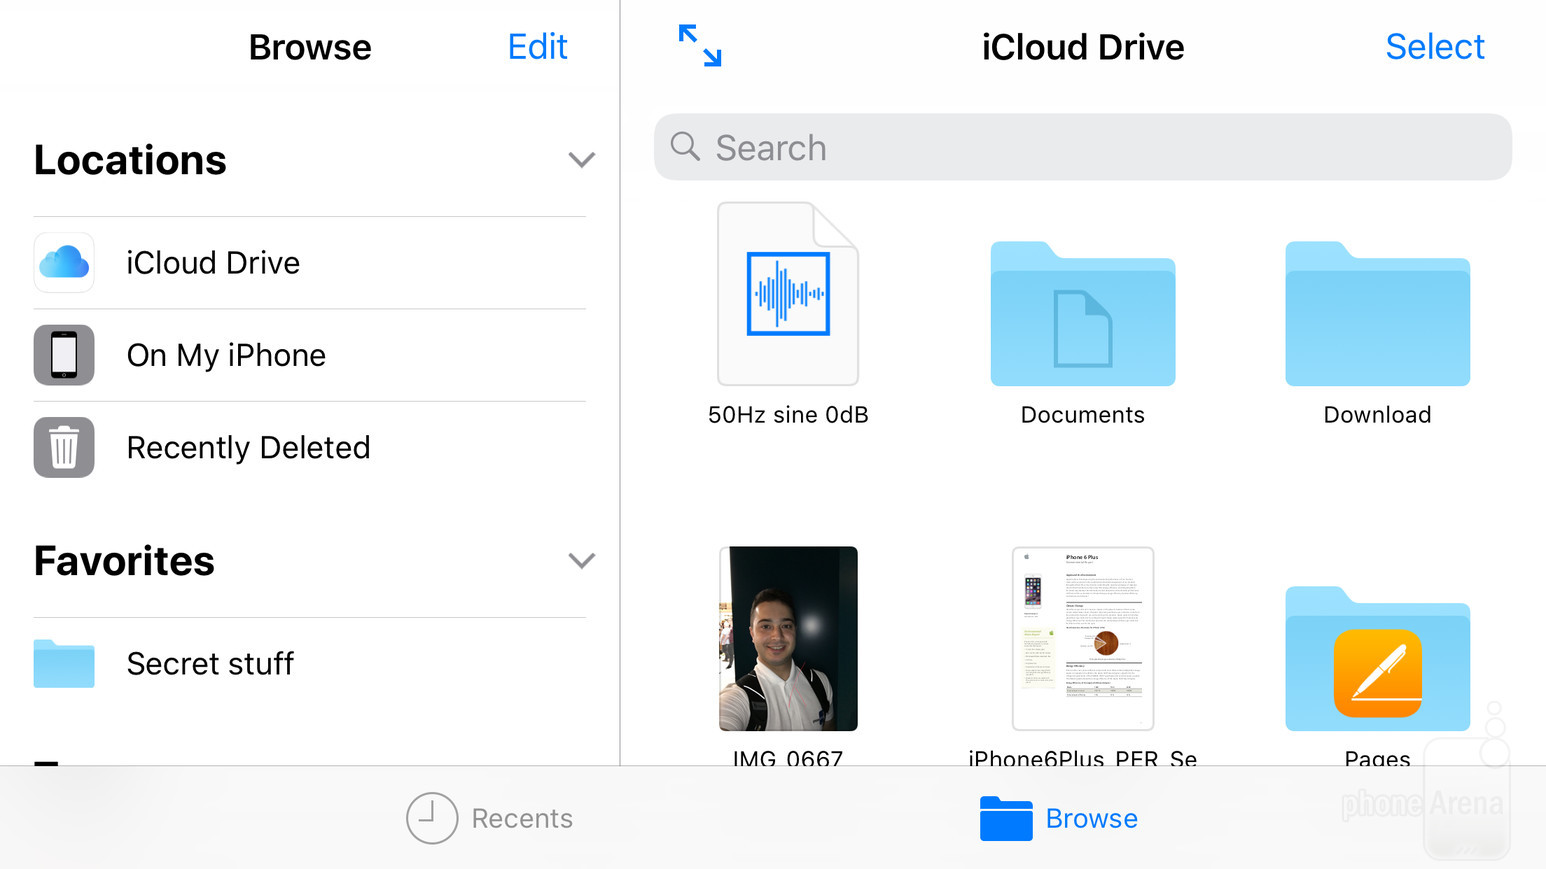Screen dimensions: 1546x869
Task: Open the iCloud Drive cloud icon
Action: (64, 263)
